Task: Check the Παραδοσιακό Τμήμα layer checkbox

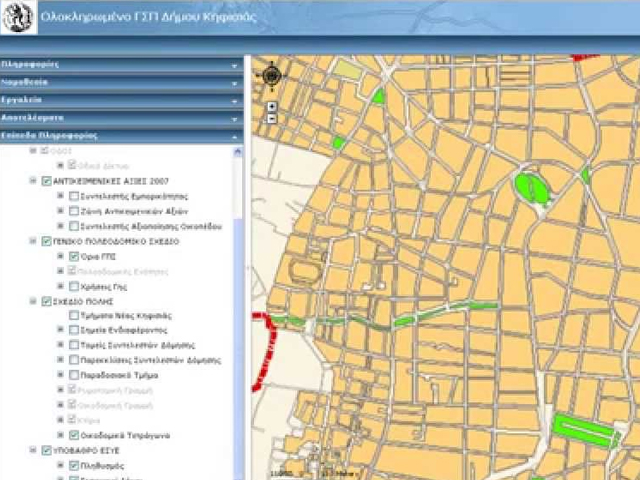Action: (x=75, y=375)
